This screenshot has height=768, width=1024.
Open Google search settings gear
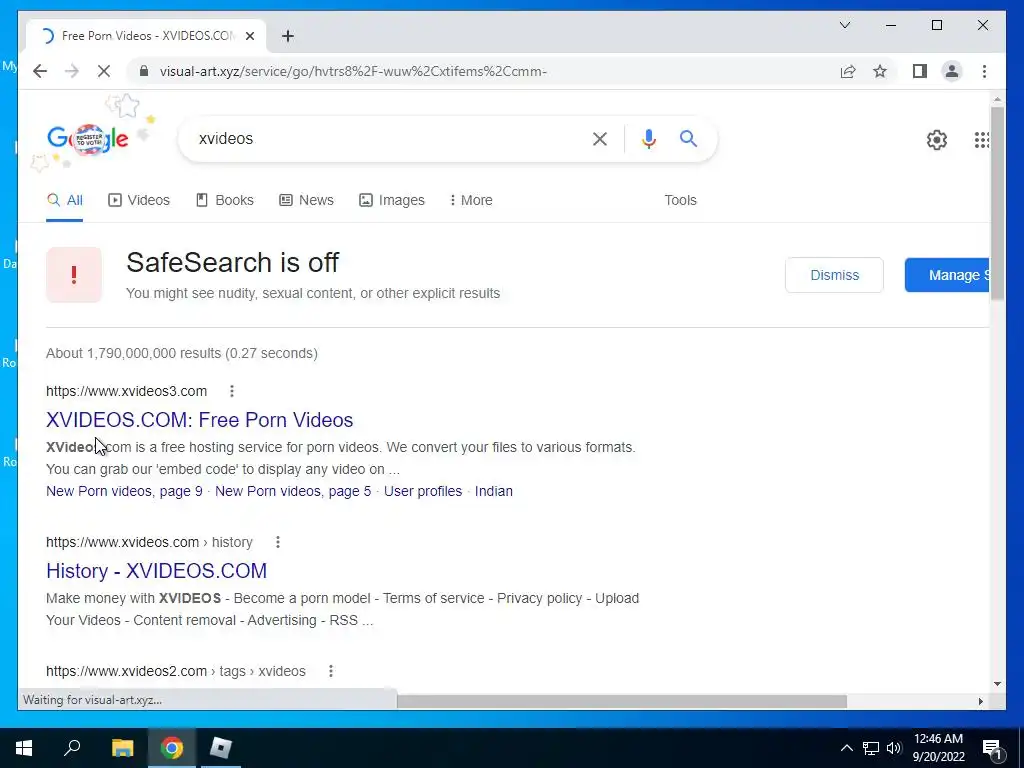coord(936,139)
